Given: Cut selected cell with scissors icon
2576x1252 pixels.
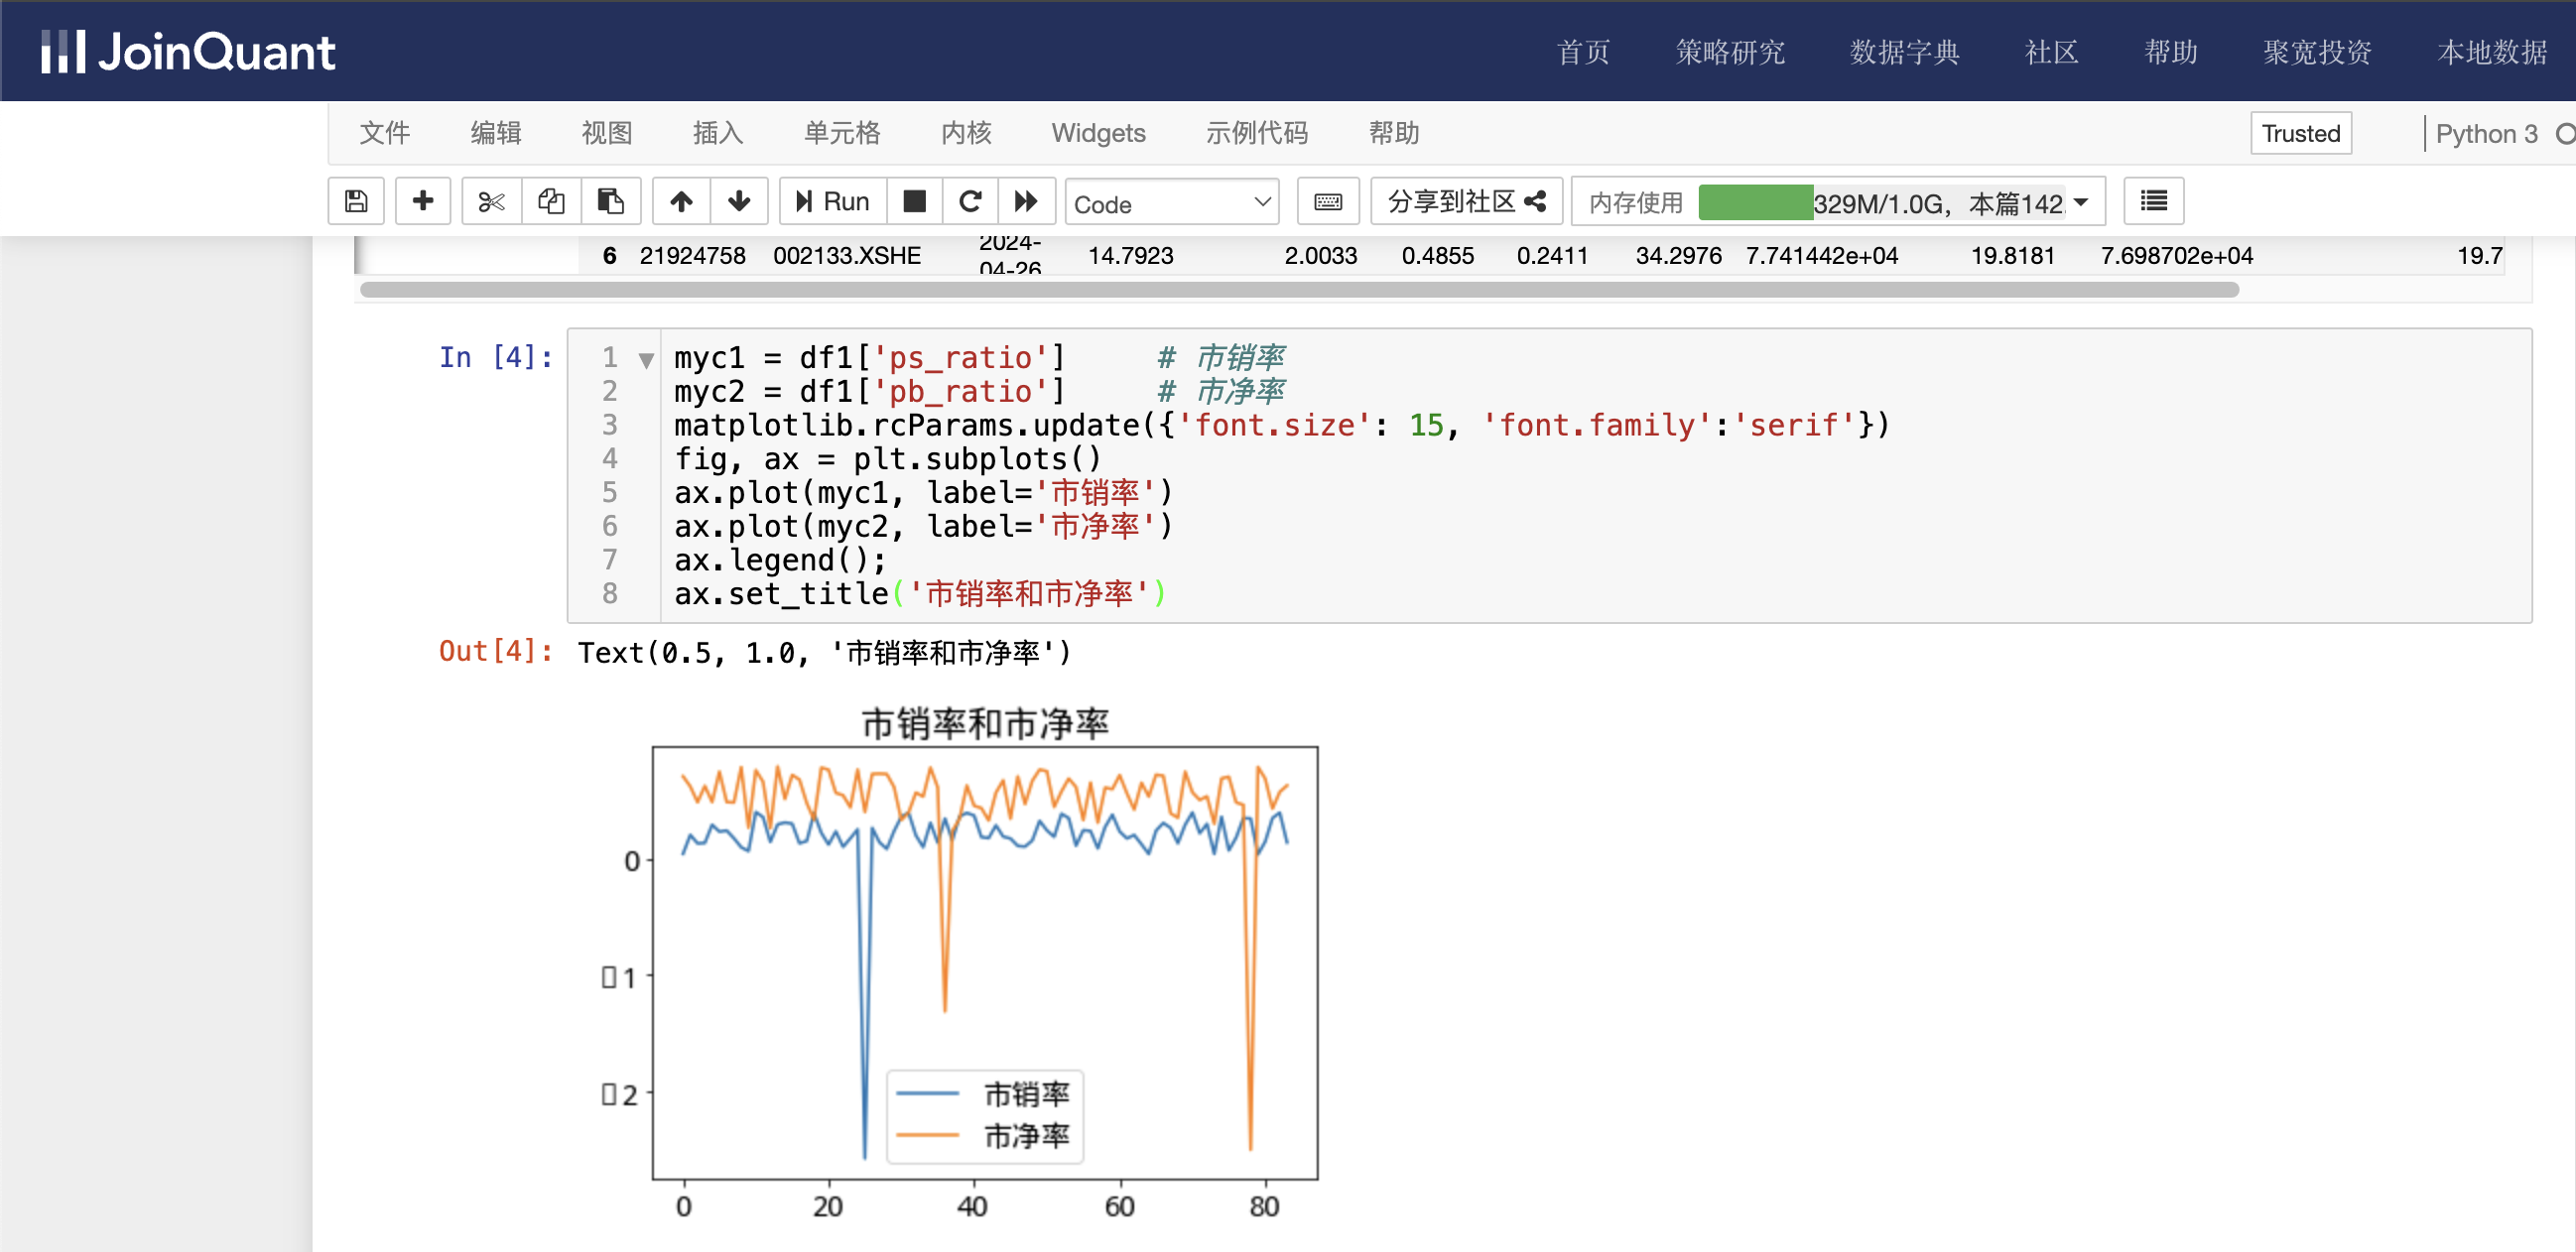Looking at the screenshot, I should tap(491, 202).
